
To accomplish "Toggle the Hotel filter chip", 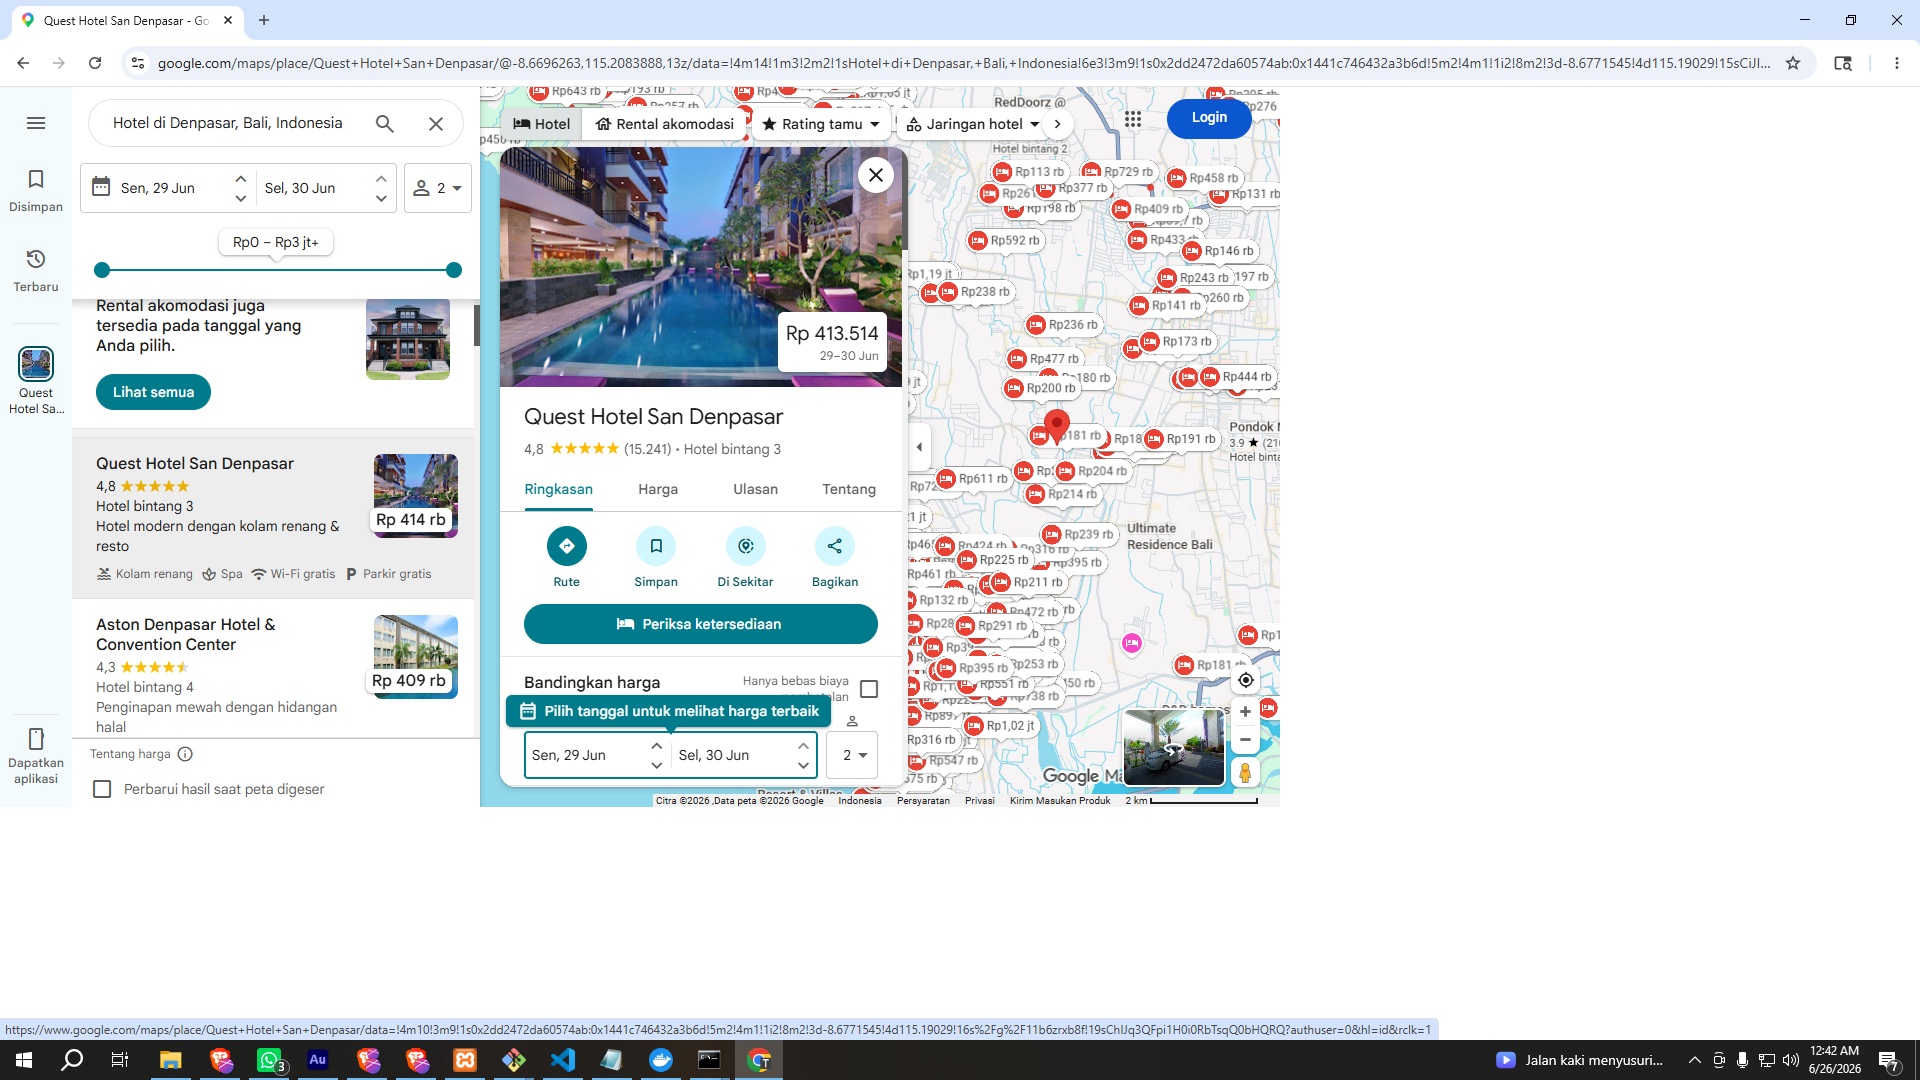I will point(542,124).
